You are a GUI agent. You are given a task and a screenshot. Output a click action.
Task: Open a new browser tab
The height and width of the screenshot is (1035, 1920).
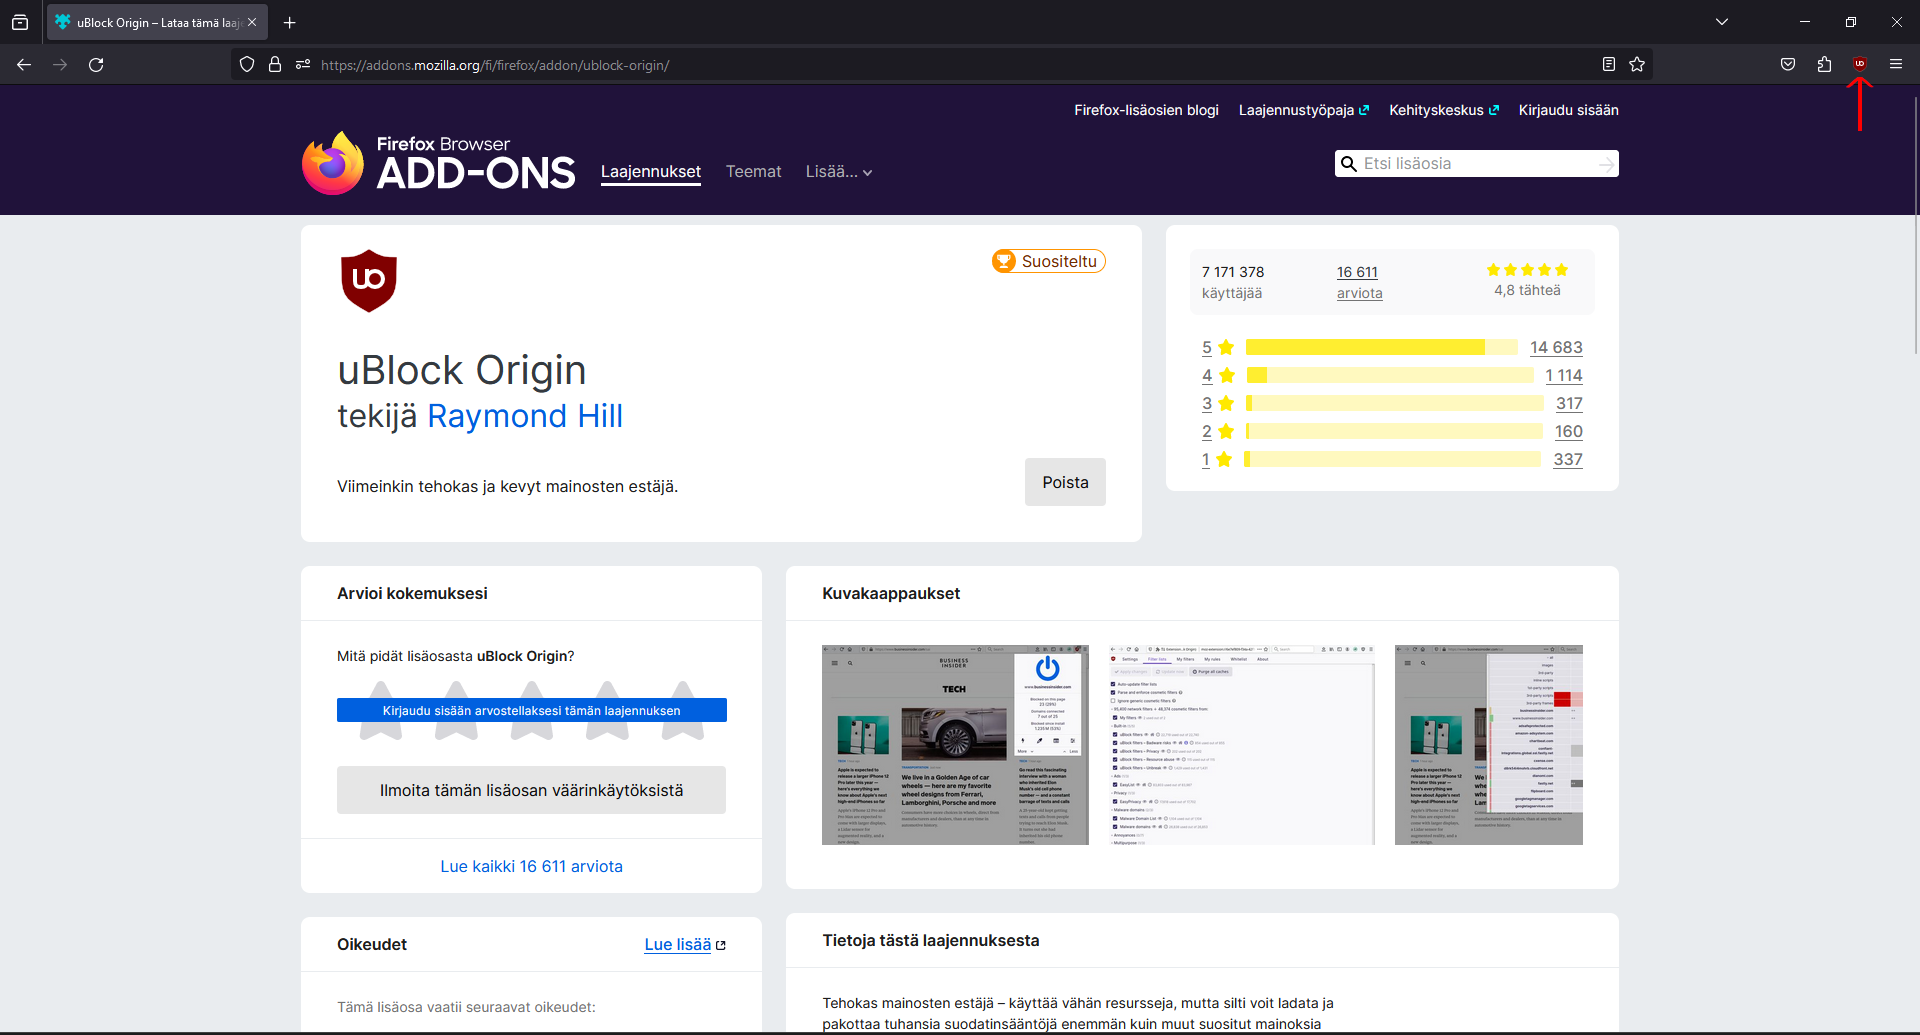(x=289, y=22)
